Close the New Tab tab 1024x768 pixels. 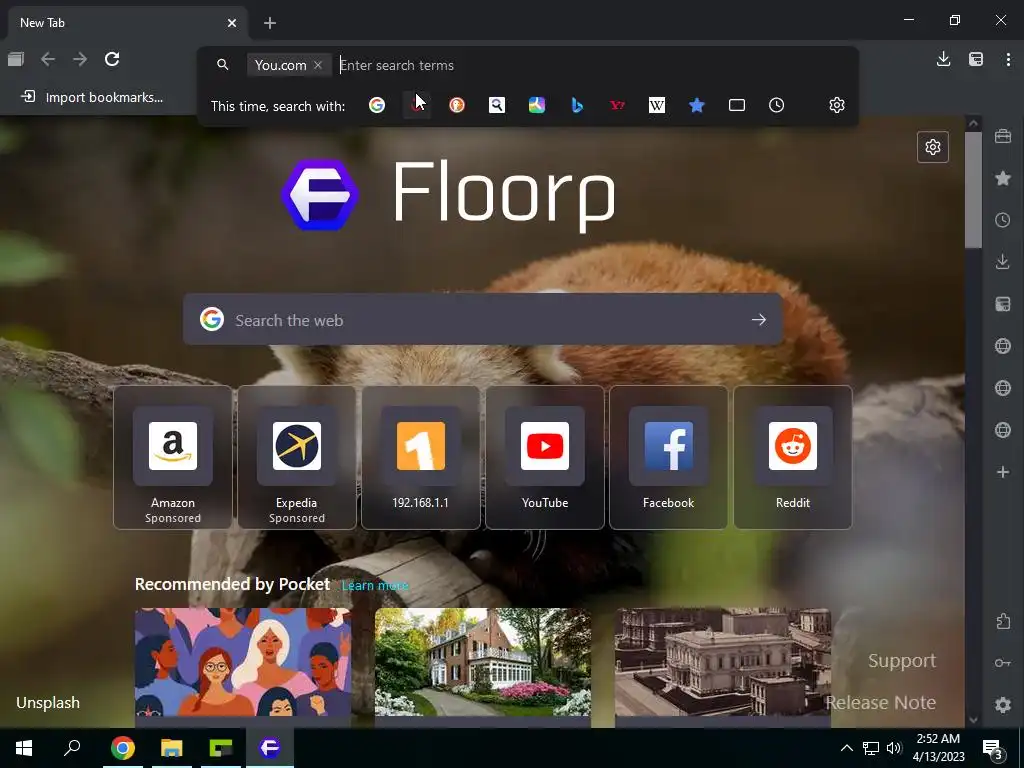(232, 23)
